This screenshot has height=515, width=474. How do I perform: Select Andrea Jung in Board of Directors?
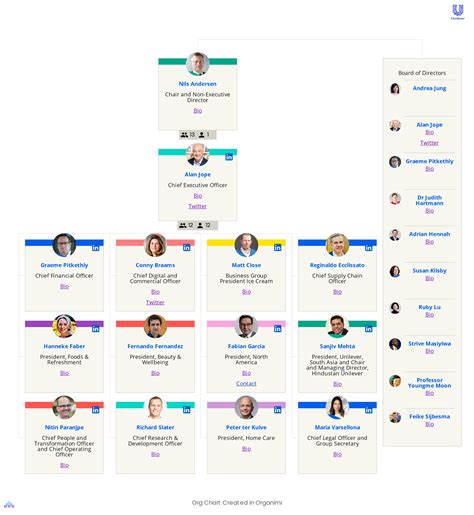[x=429, y=88]
